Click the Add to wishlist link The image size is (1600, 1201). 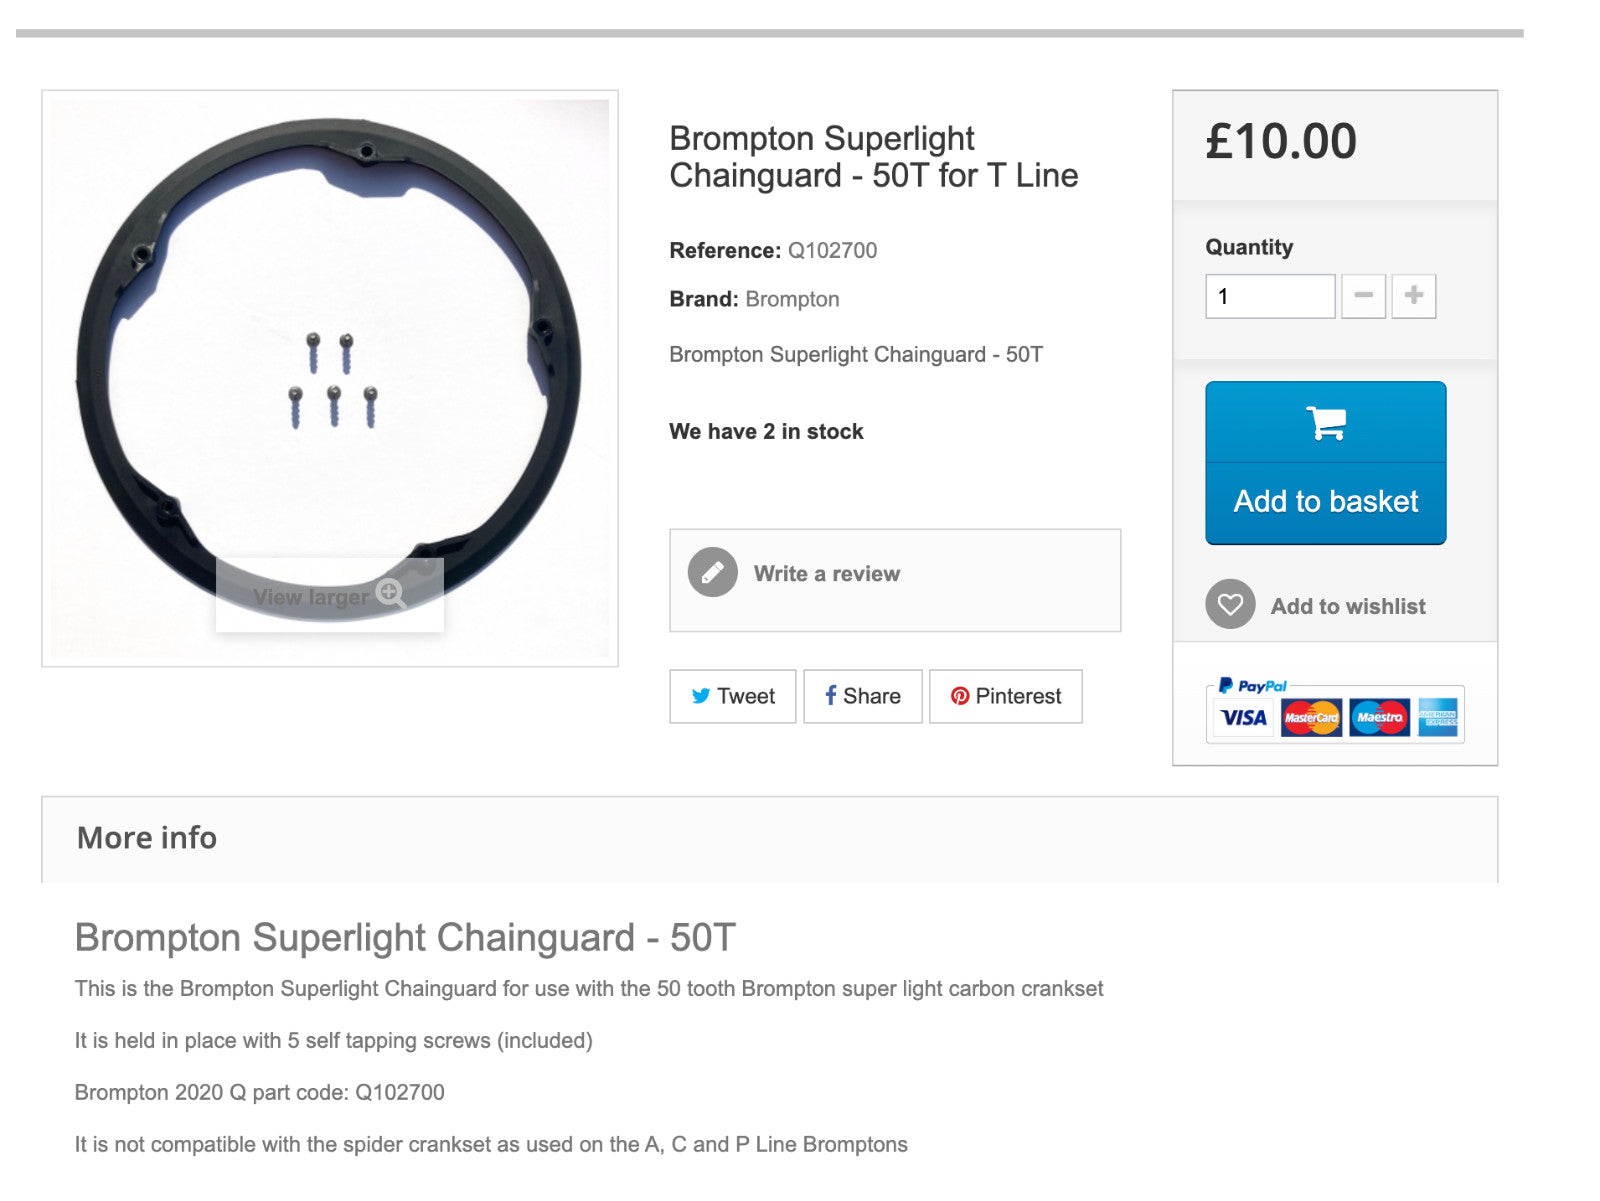tap(1347, 606)
